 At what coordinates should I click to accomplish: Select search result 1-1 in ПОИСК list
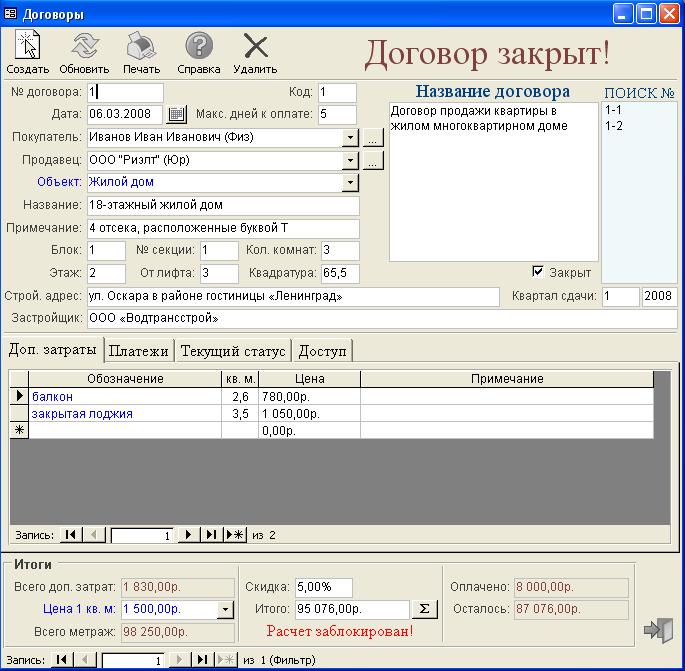(613, 110)
